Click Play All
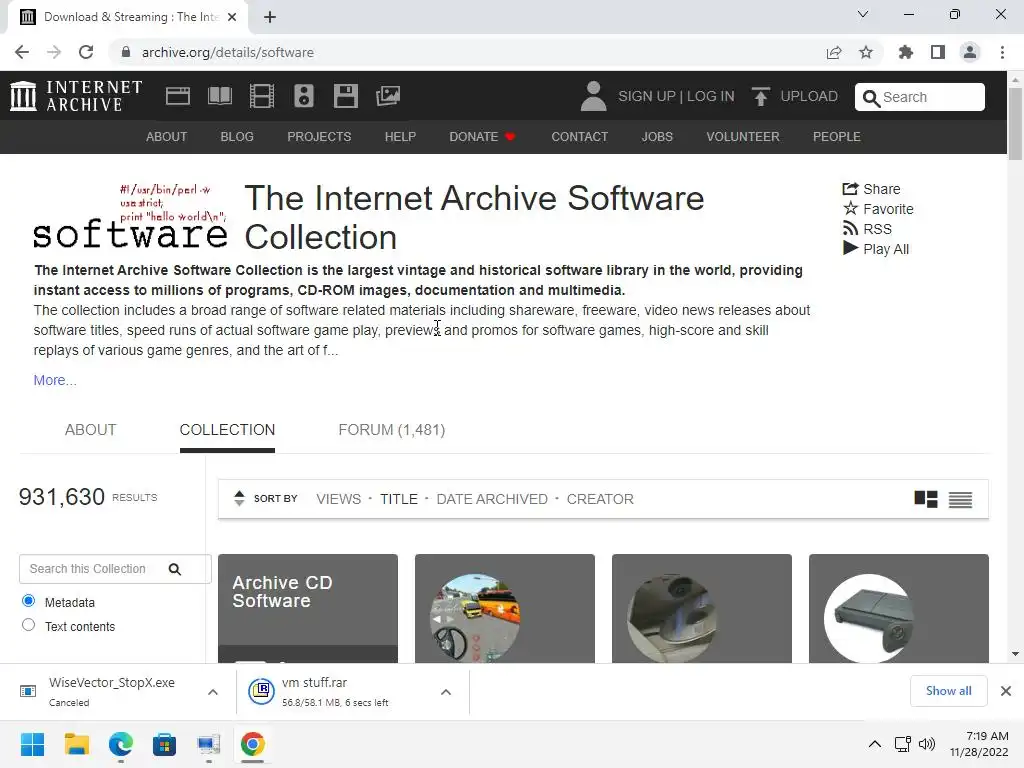Image resolution: width=1024 pixels, height=768 pixels. 875,249
